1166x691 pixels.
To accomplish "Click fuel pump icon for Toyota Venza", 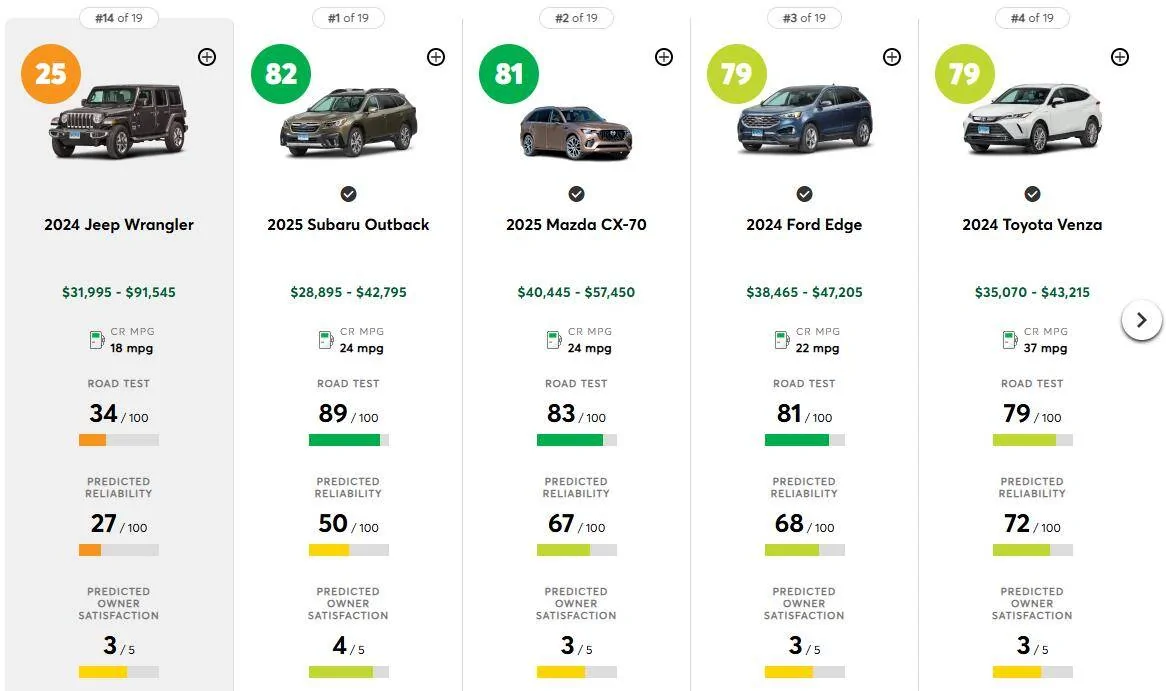I will point(1010,340).
